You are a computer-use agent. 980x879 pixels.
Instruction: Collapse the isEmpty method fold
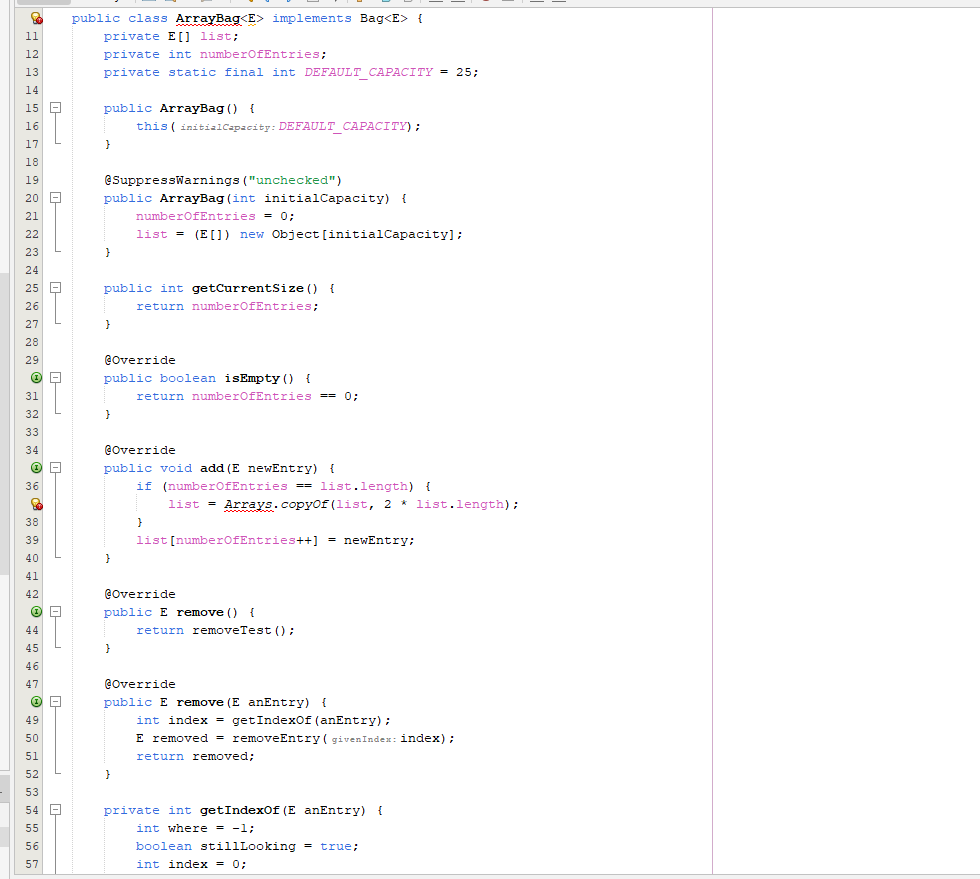[x=57, y=378]
